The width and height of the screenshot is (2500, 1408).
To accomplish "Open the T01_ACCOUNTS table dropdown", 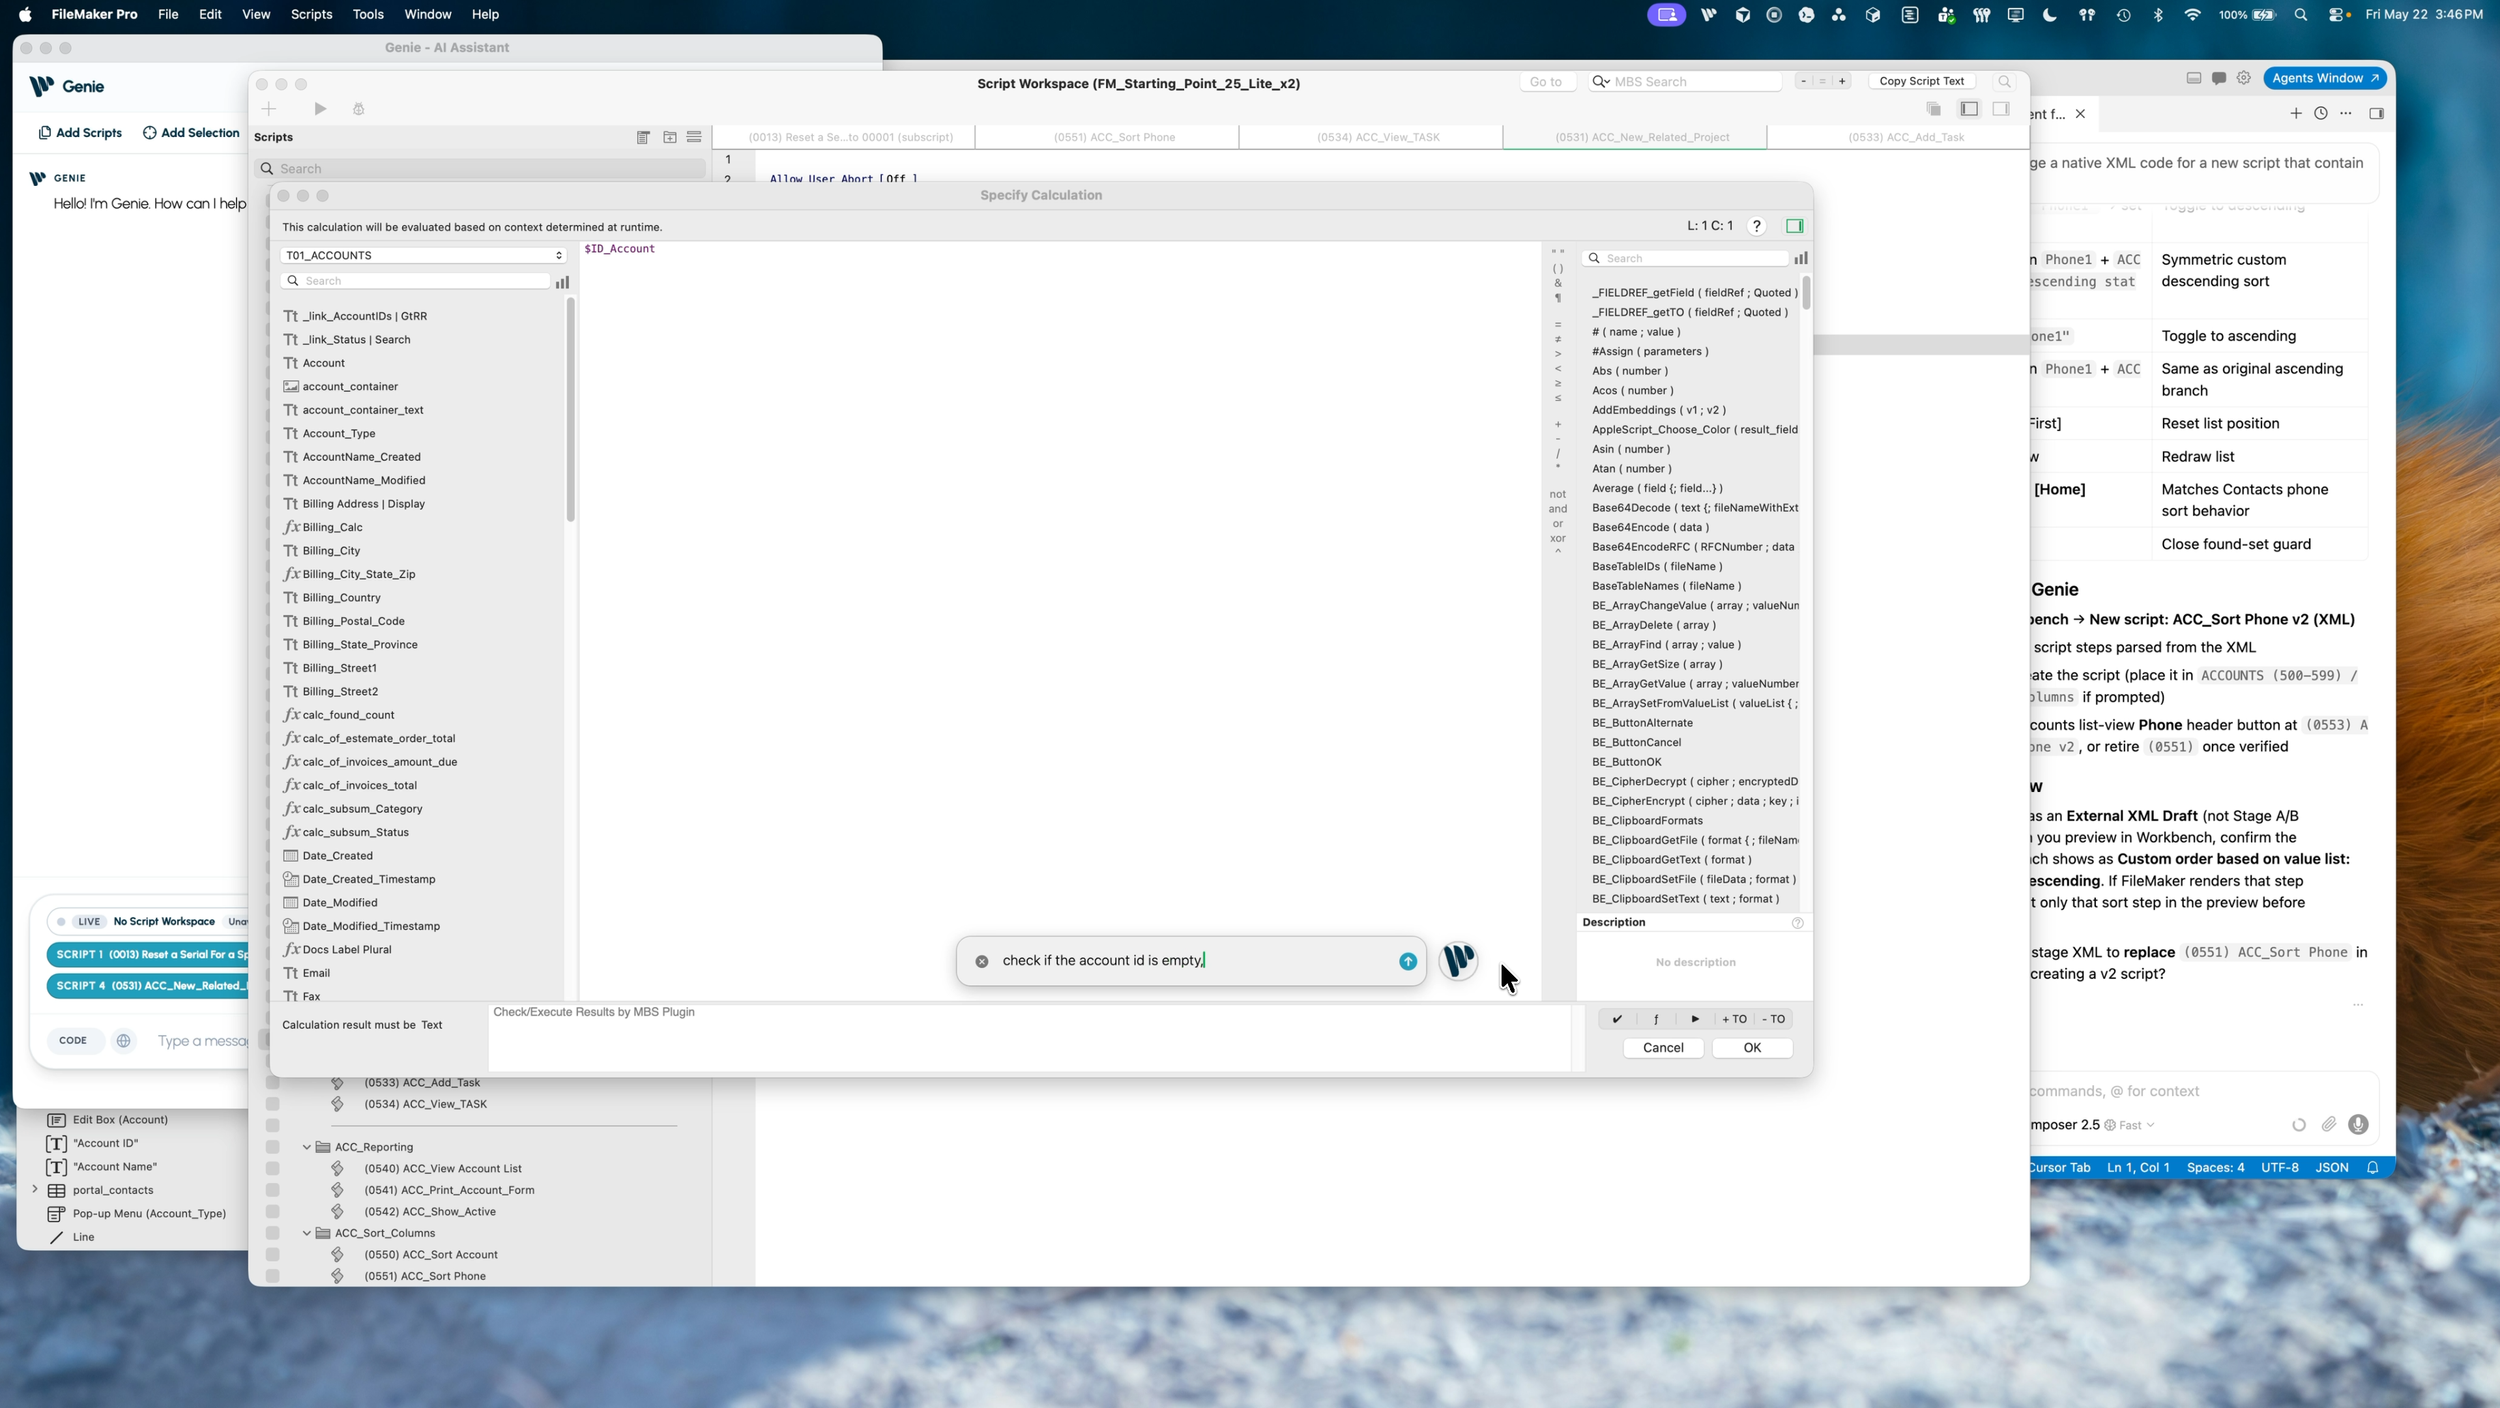I will coord(423,256).
